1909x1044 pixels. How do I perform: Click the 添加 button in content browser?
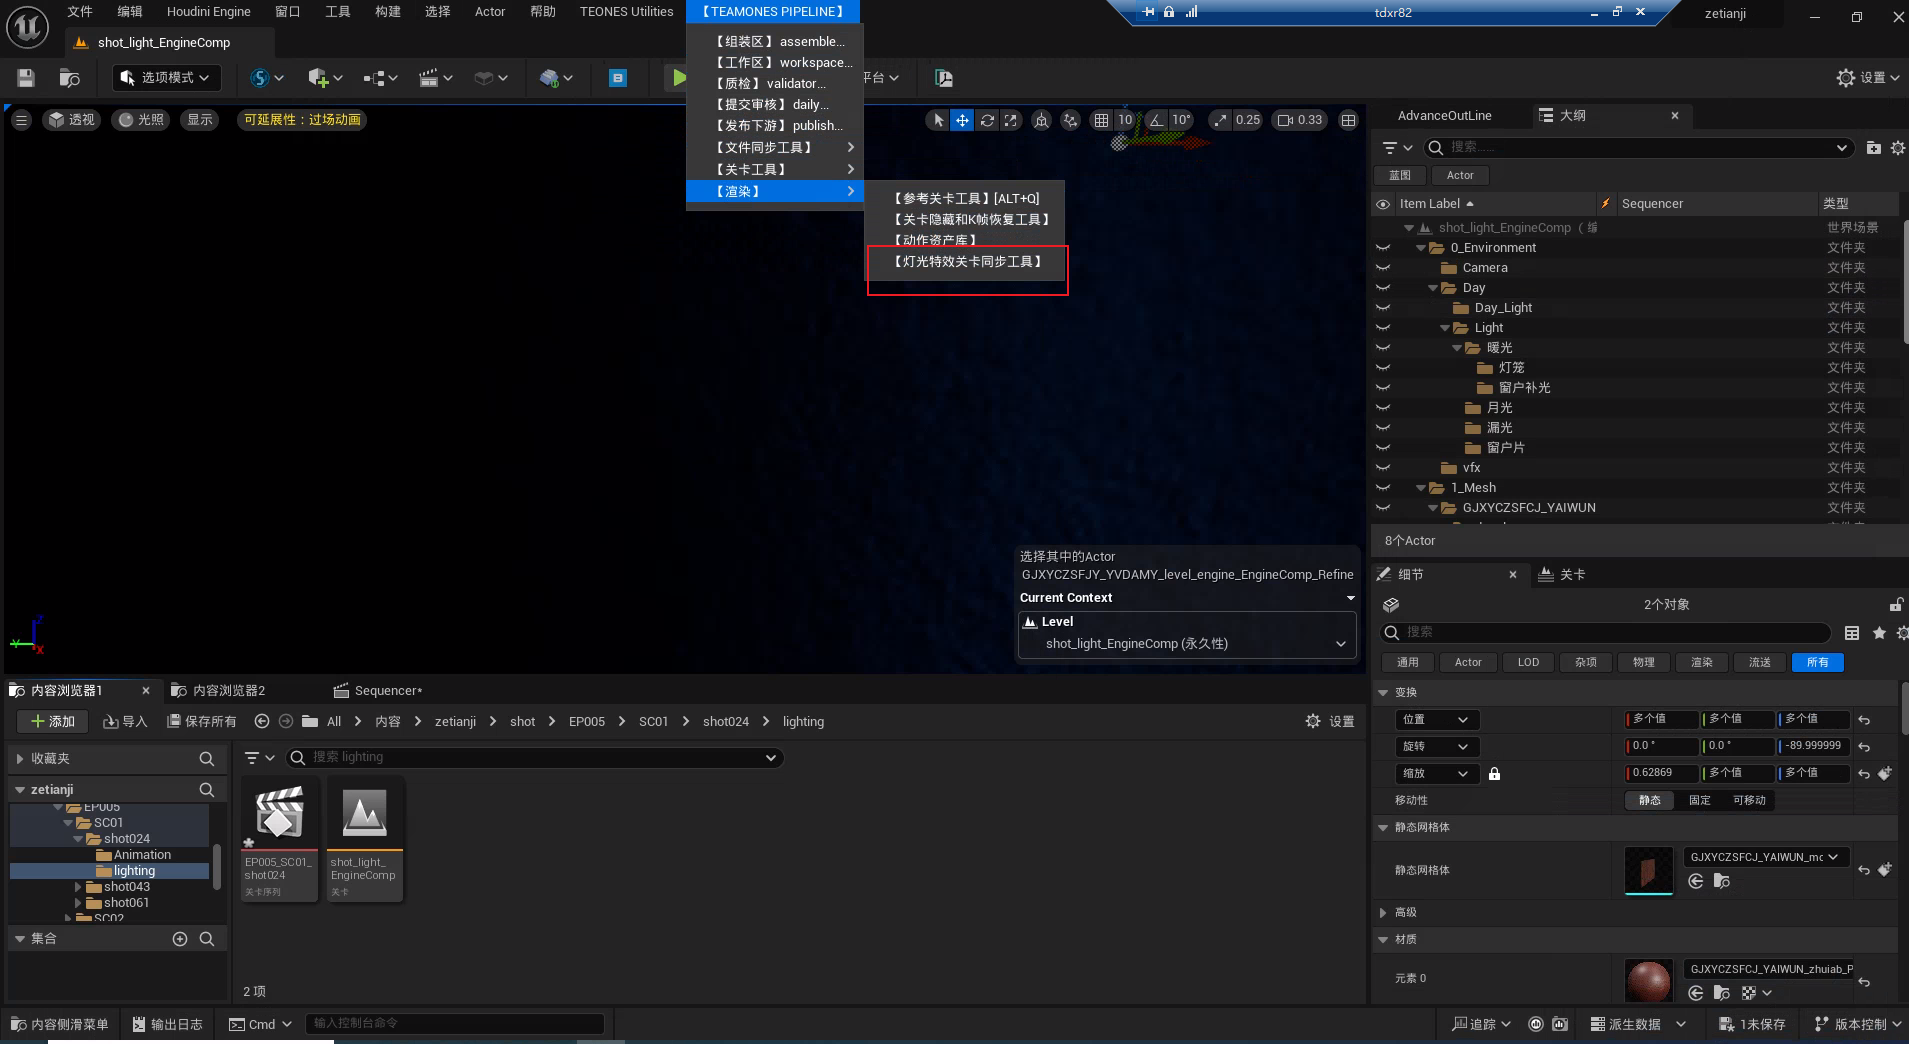(53, 721)
